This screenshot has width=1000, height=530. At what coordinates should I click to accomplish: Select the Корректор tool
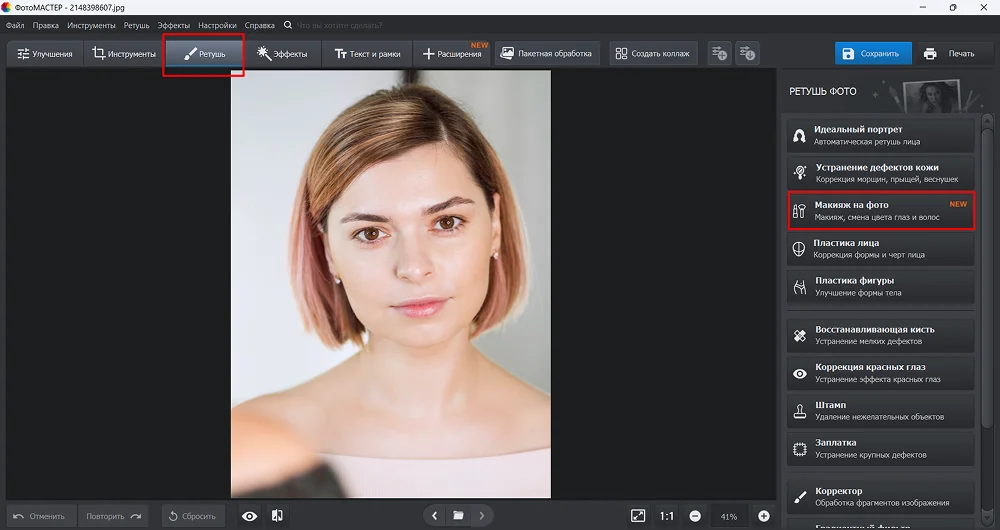880,496
